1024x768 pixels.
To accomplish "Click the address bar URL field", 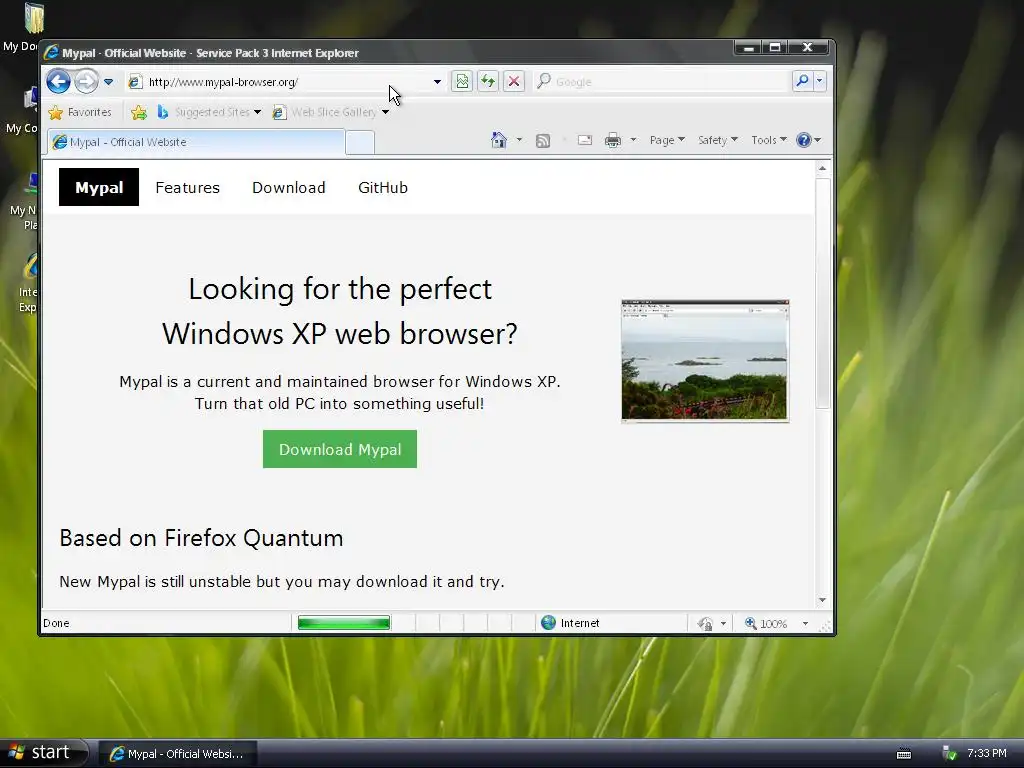I will (281, 82).
